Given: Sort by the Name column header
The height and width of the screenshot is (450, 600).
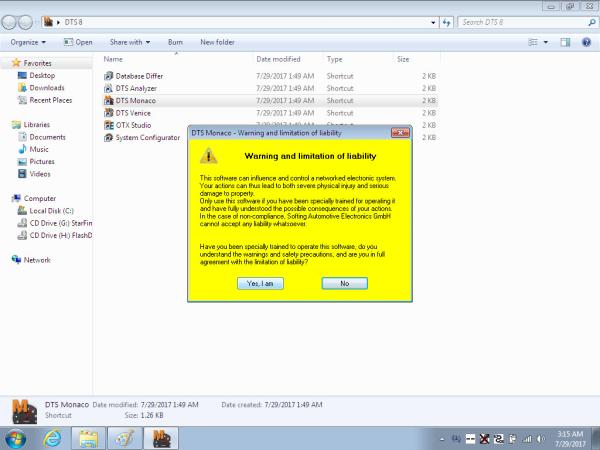Looking at the screenshot, I should (113, 59).
